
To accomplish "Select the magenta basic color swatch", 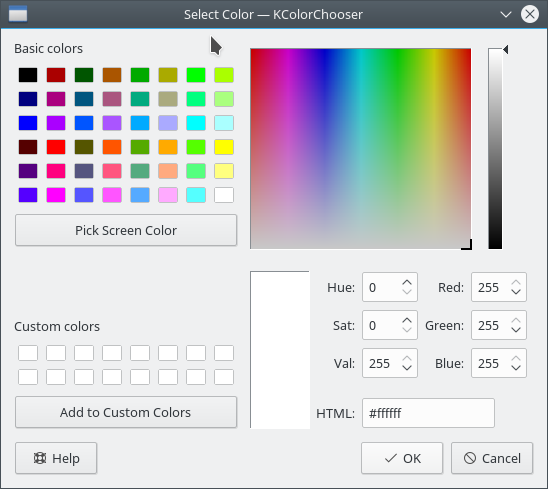I will [56, 195].
